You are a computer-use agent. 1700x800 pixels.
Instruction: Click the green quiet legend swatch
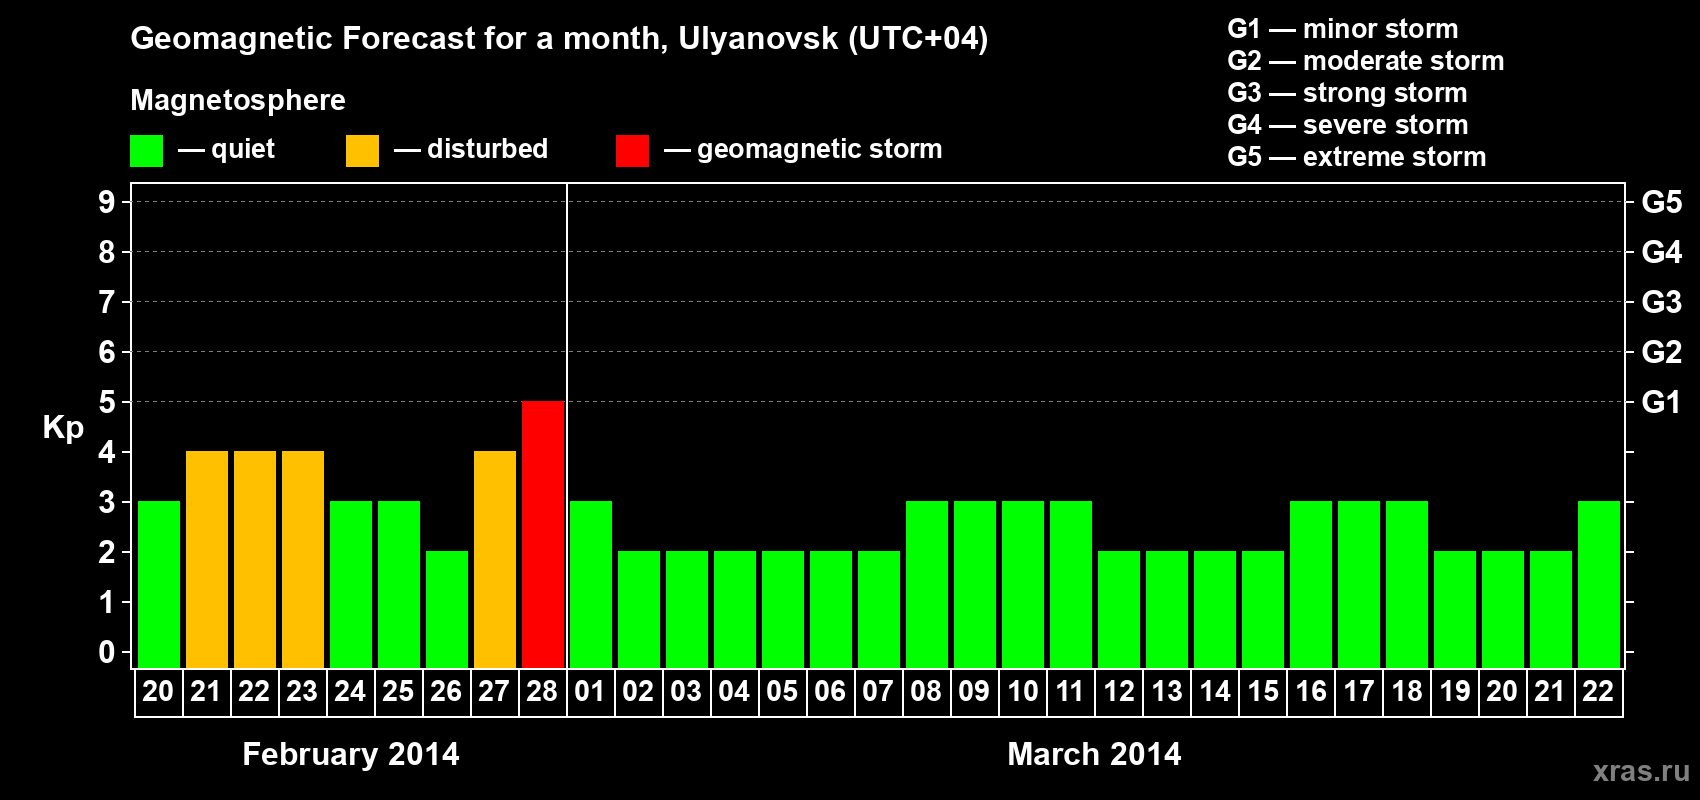pos(146,150)
